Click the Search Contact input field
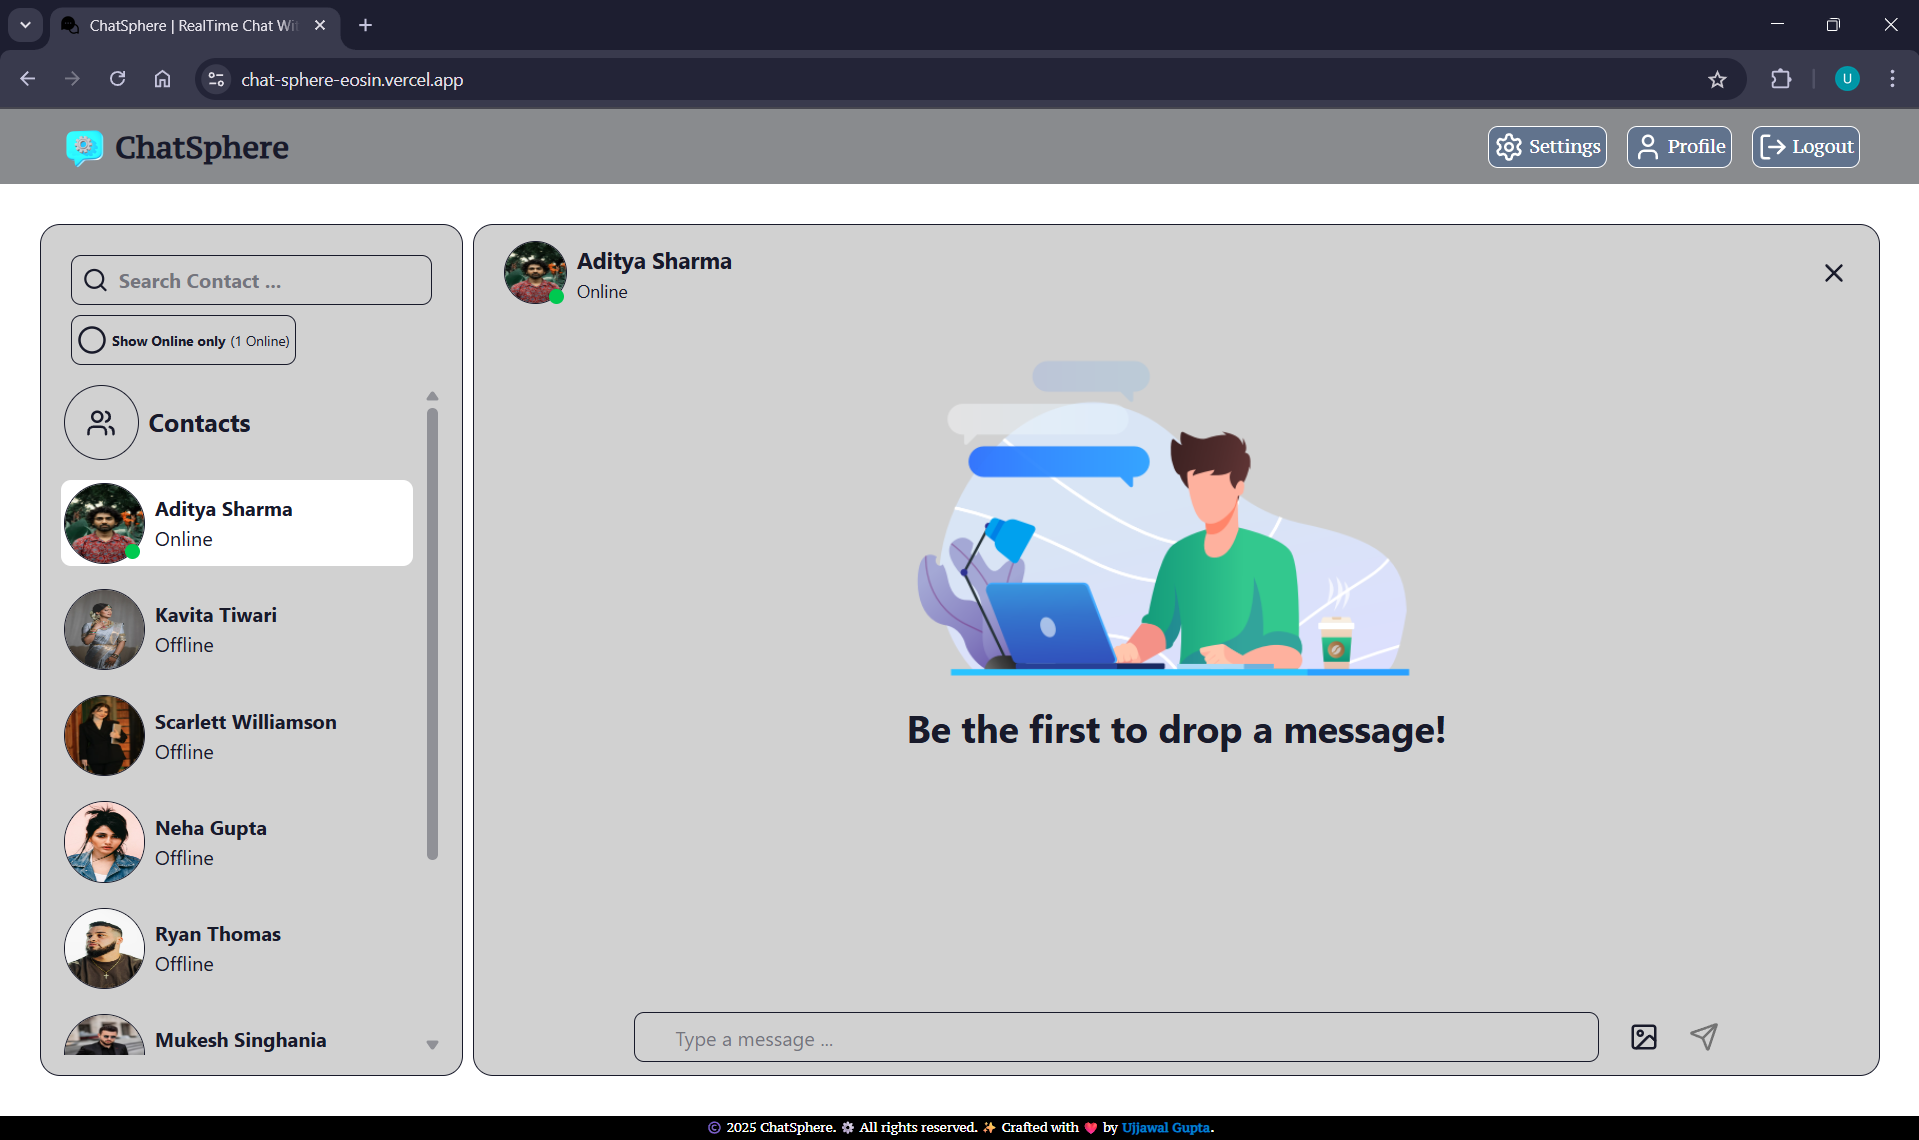The height and width of the screenshot is (1140, 1919). coord(251,280)
